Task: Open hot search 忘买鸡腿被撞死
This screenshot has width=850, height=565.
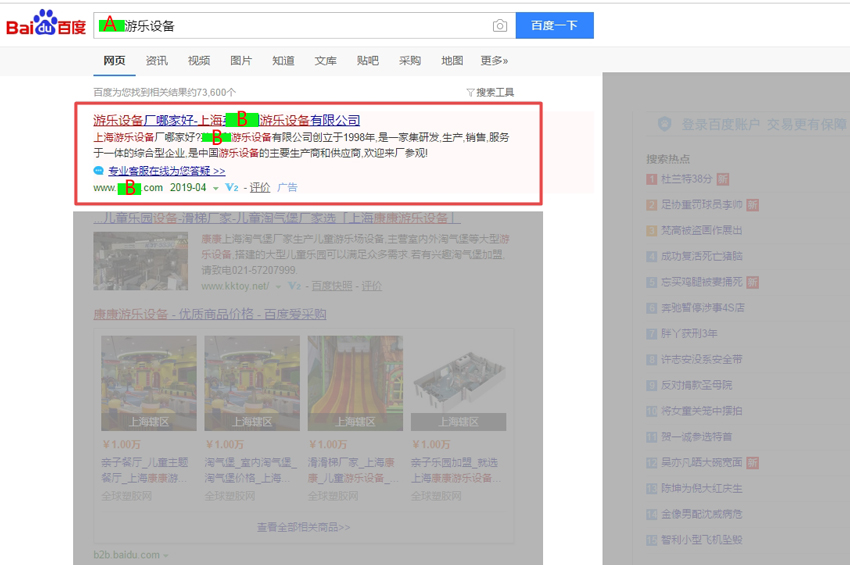Action: point(701,282)
